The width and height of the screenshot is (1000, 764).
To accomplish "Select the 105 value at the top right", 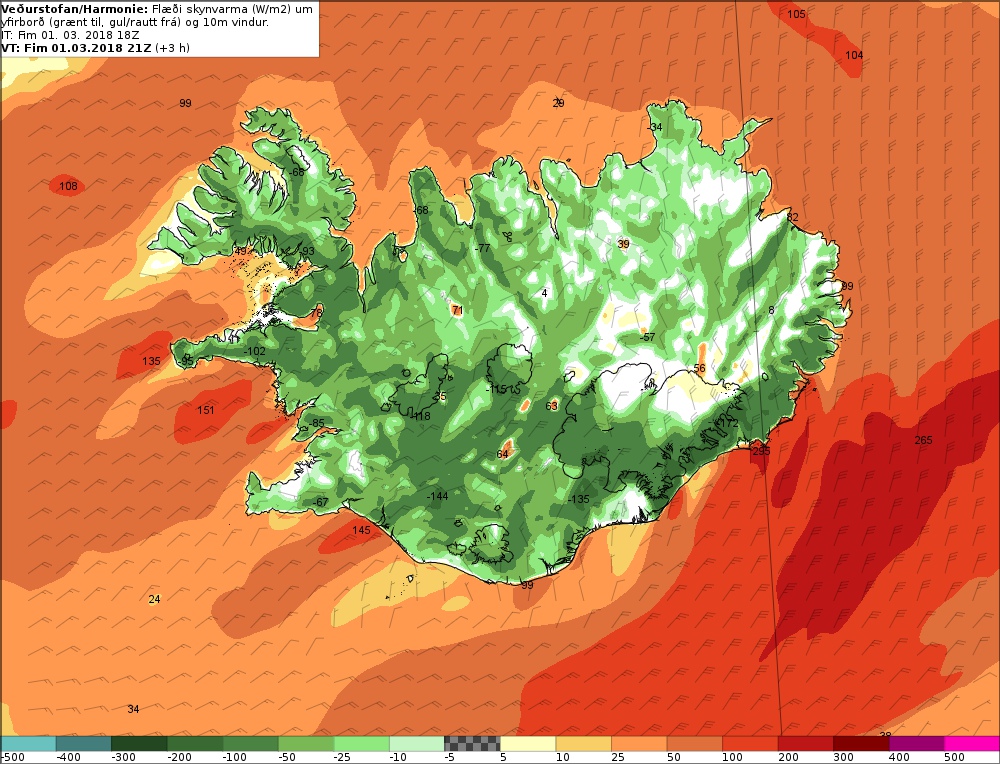I will [x=796, y=14].
